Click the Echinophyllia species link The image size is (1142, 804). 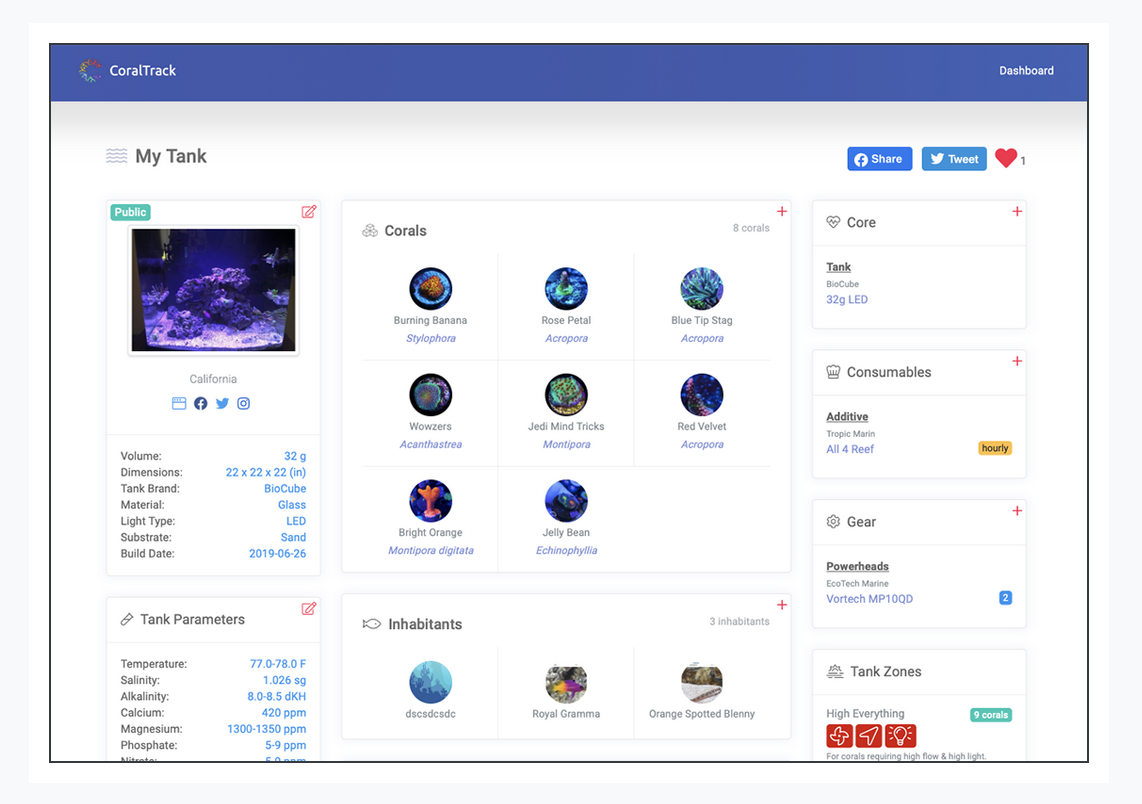[566, 551]
